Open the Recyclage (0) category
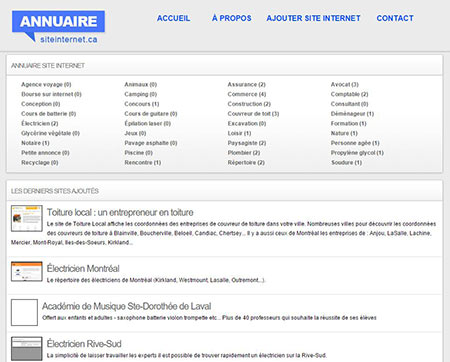Screen dimensions: 450x362 (x=40, y=162)
